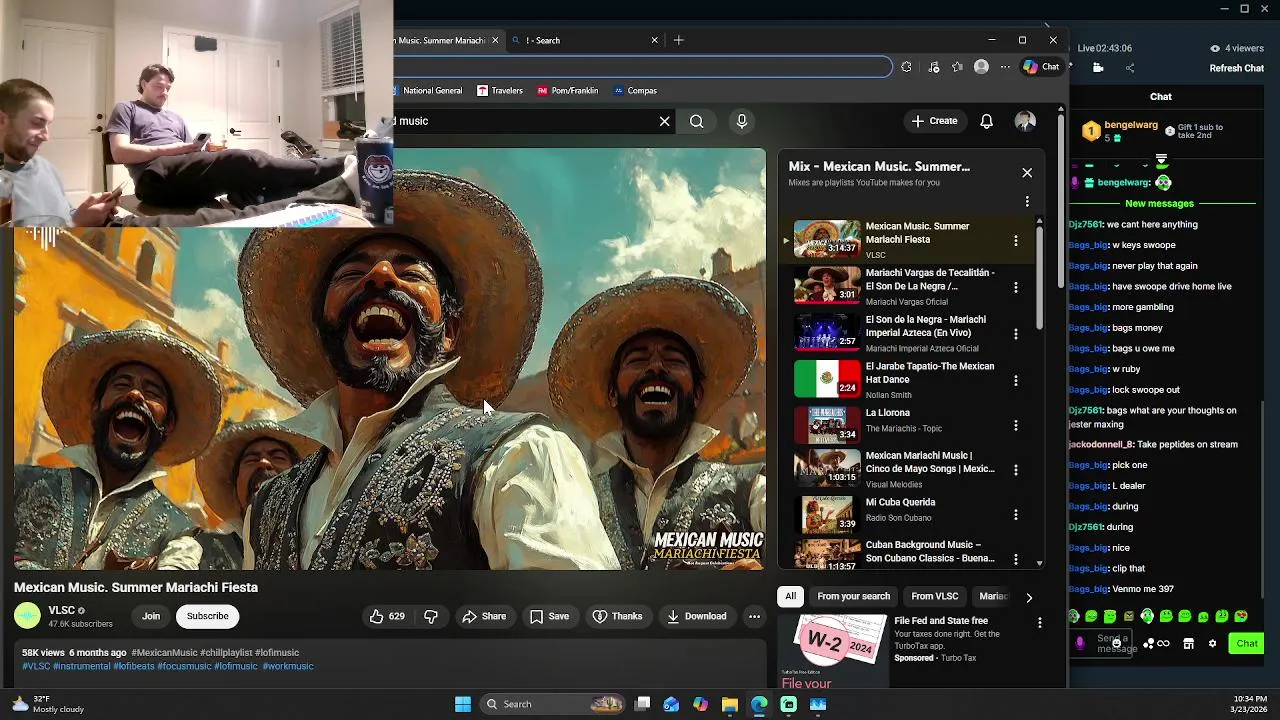Open YouTube notifications bell
This screenshot has height=720, width=1280.
point(986,121)
